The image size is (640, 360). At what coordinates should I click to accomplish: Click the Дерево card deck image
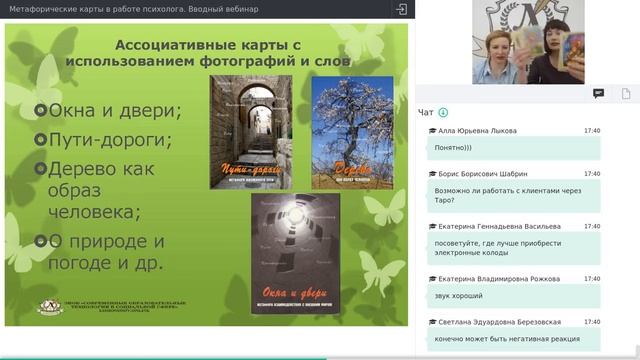353,132
